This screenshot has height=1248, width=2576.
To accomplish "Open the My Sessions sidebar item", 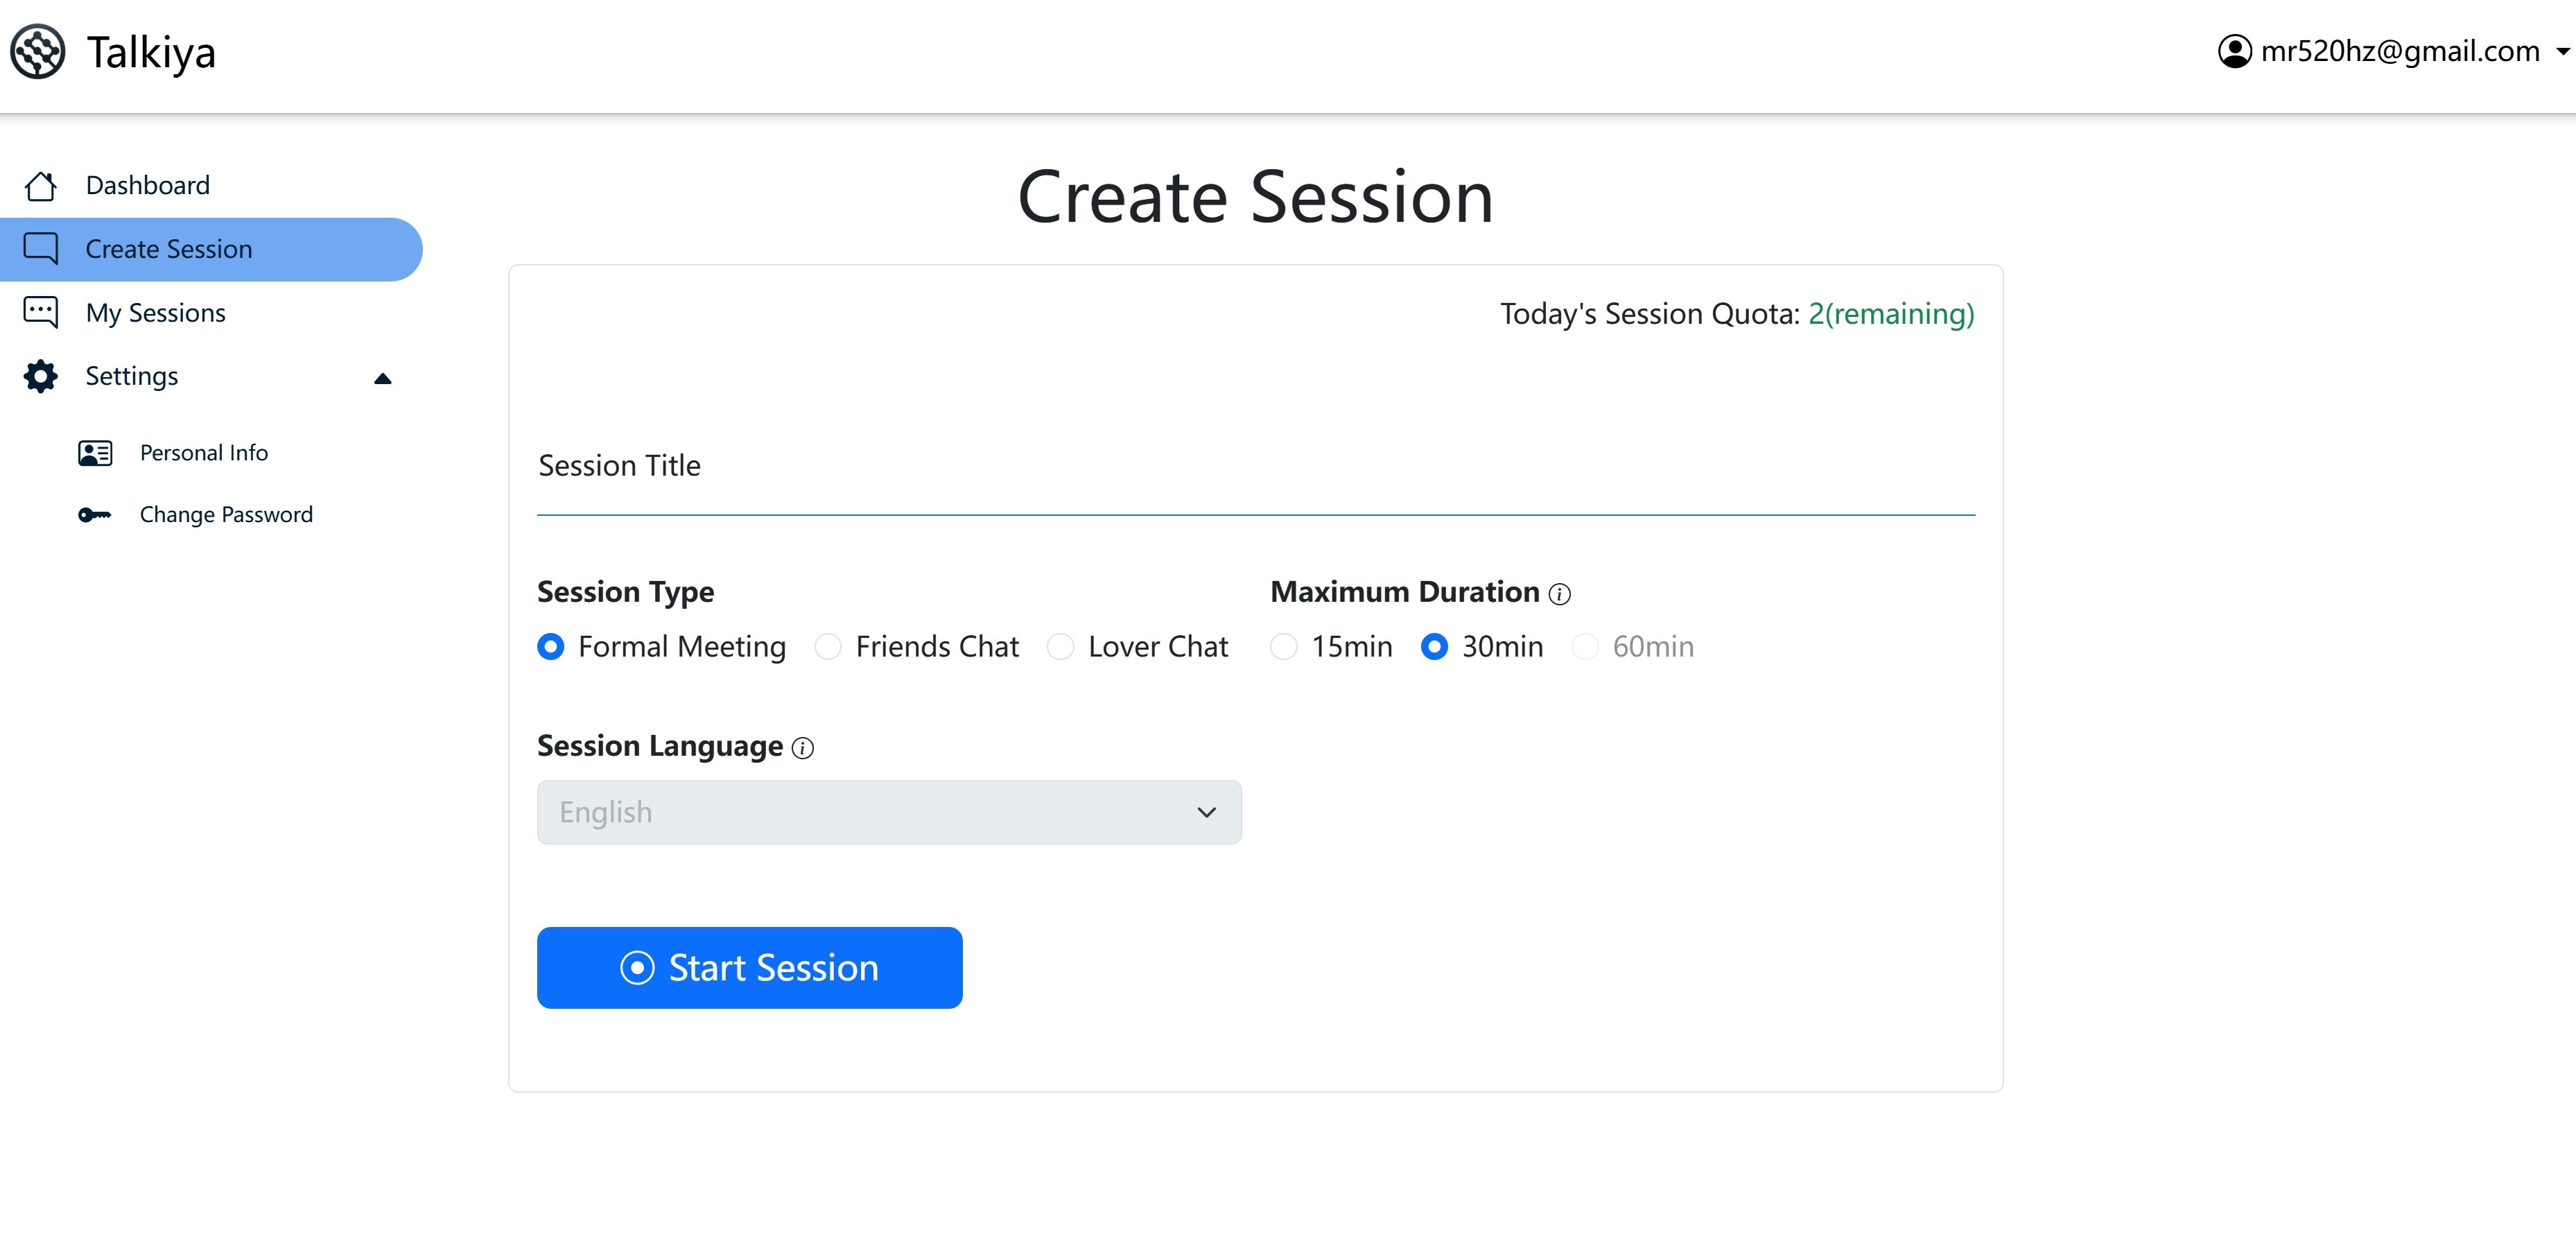I will tap(155, 313).
